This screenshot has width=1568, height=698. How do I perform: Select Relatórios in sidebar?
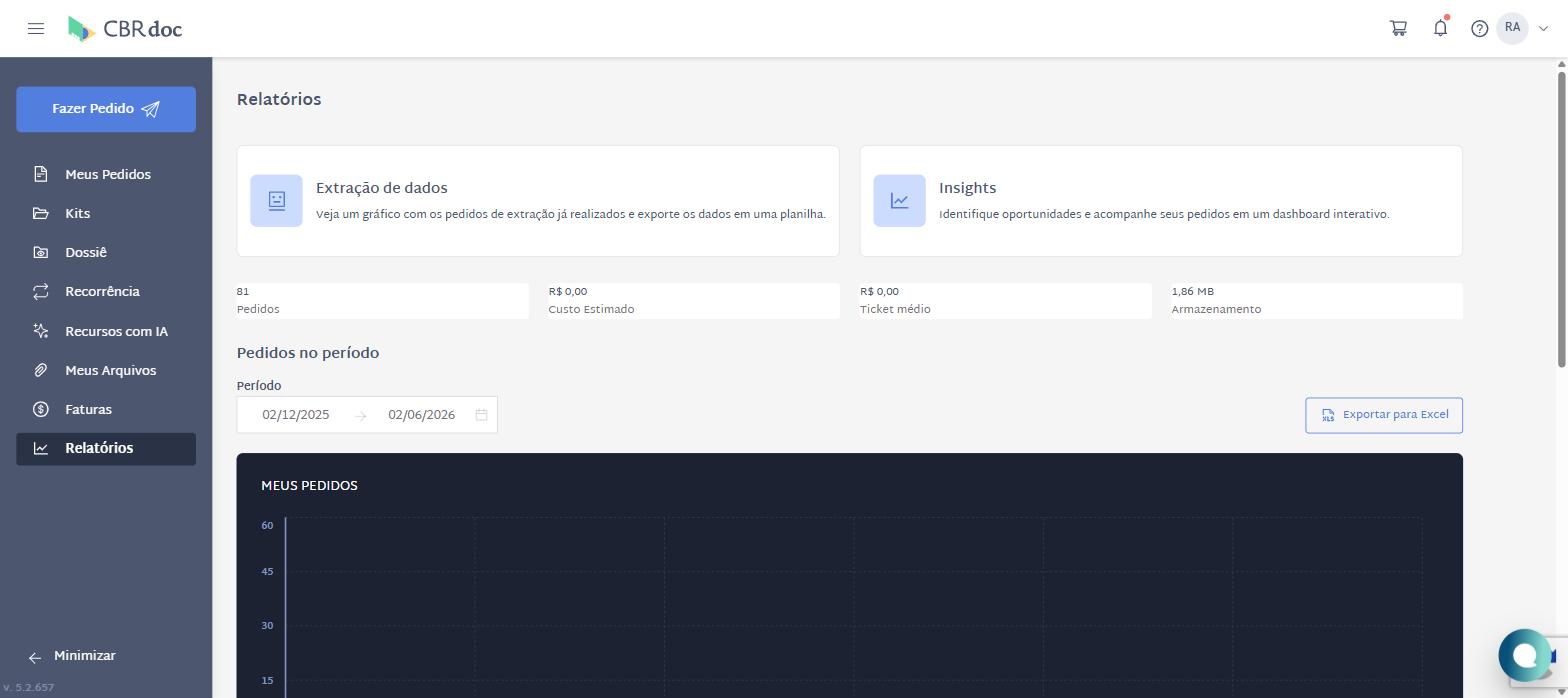[106, 448]
